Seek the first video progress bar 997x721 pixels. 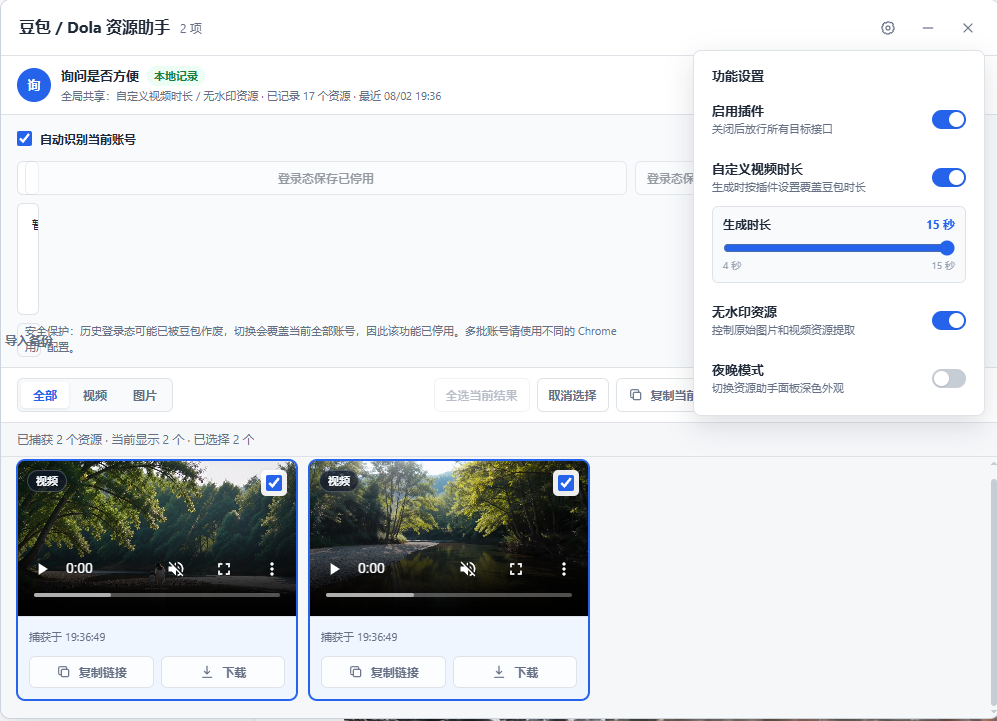click(157, 595)
